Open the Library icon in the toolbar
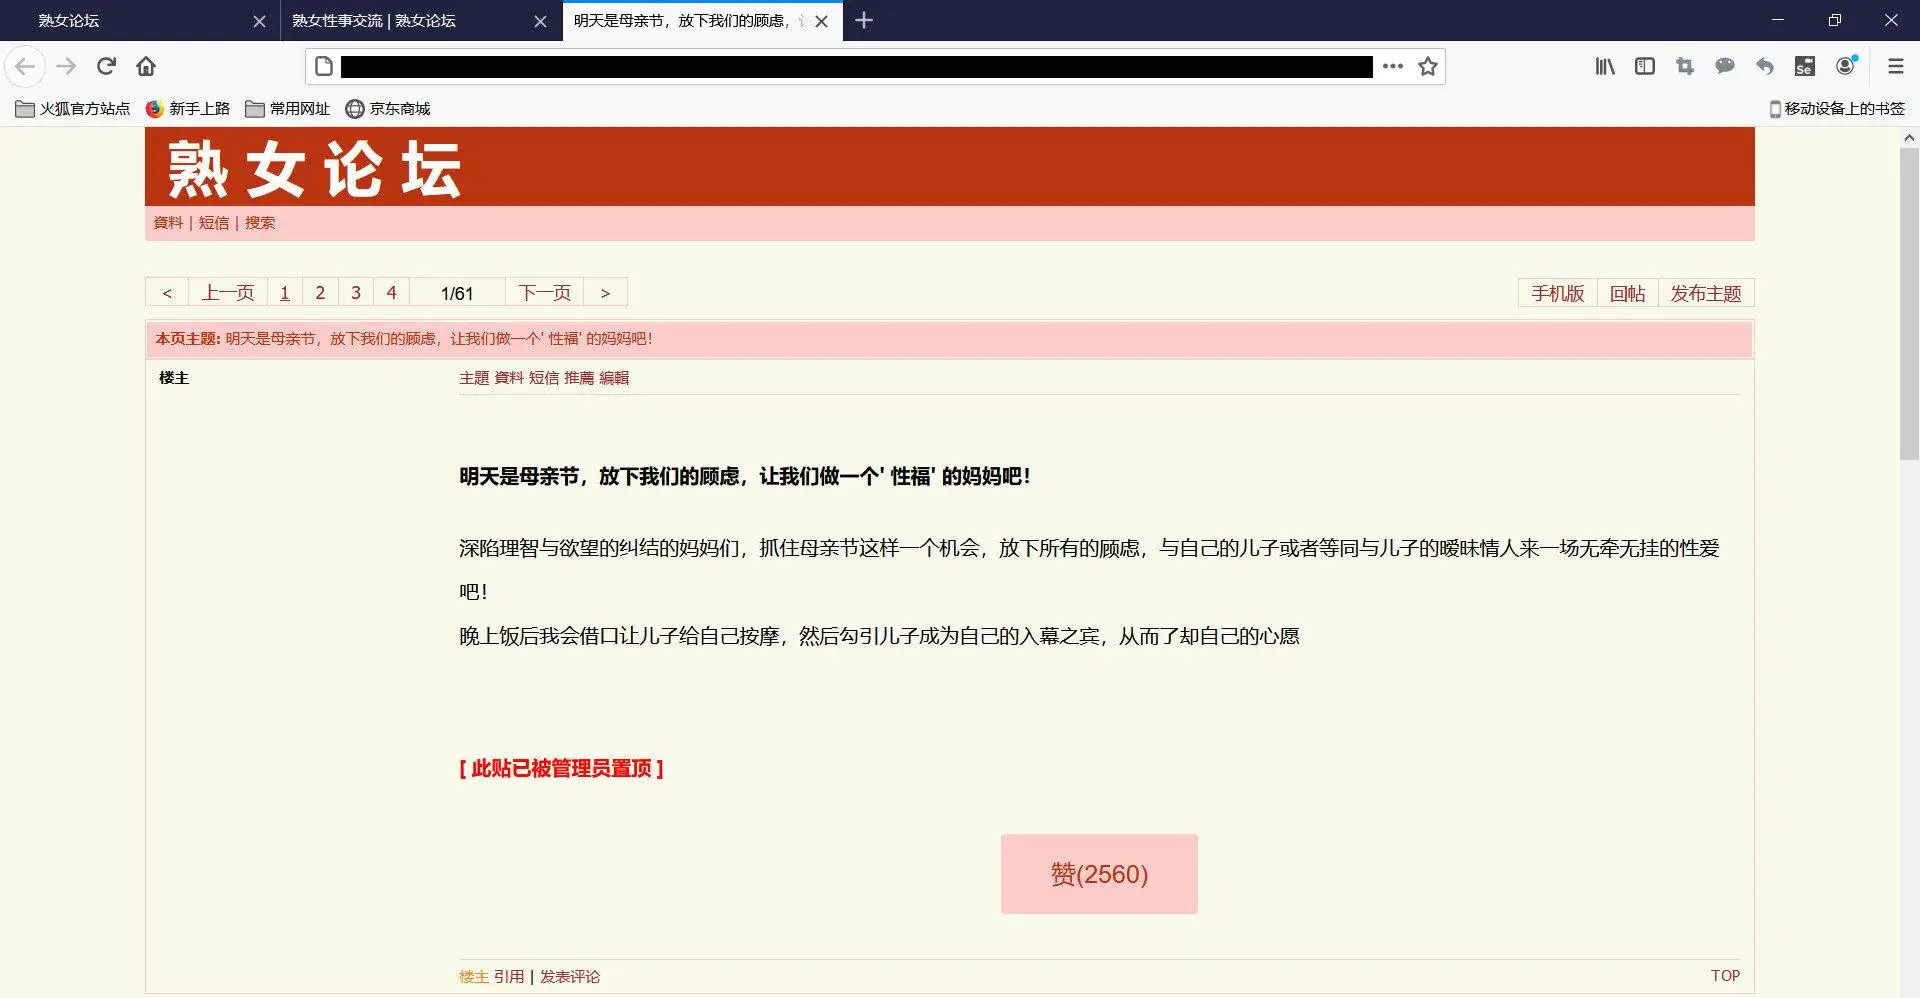The image size is (1920, 998). 1604,66
